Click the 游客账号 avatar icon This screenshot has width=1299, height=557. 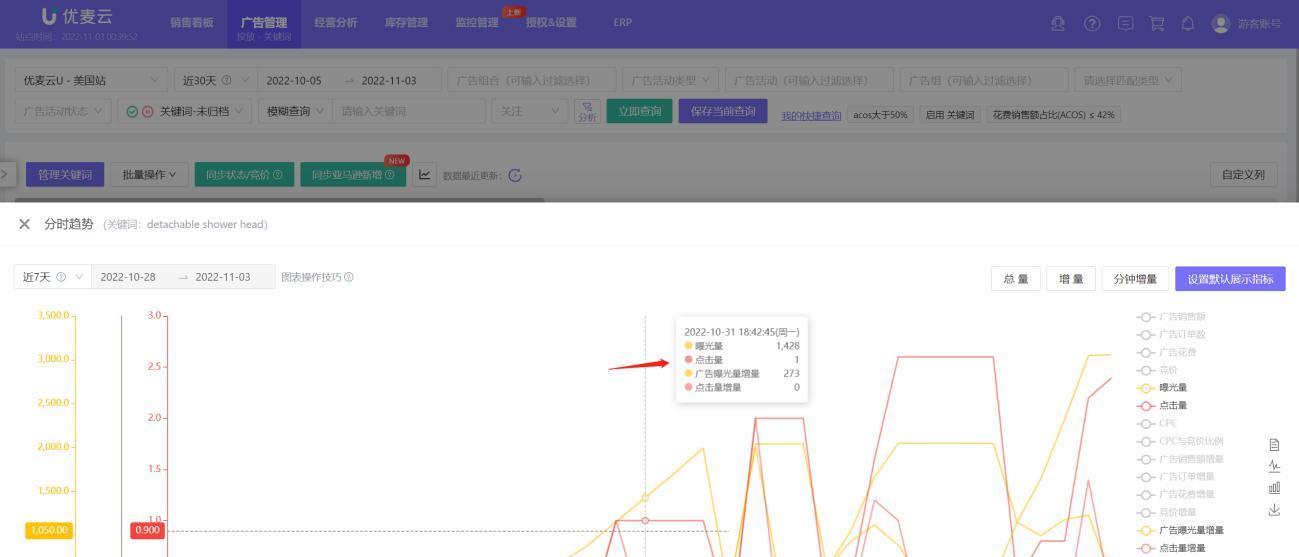coord(1220,23)
